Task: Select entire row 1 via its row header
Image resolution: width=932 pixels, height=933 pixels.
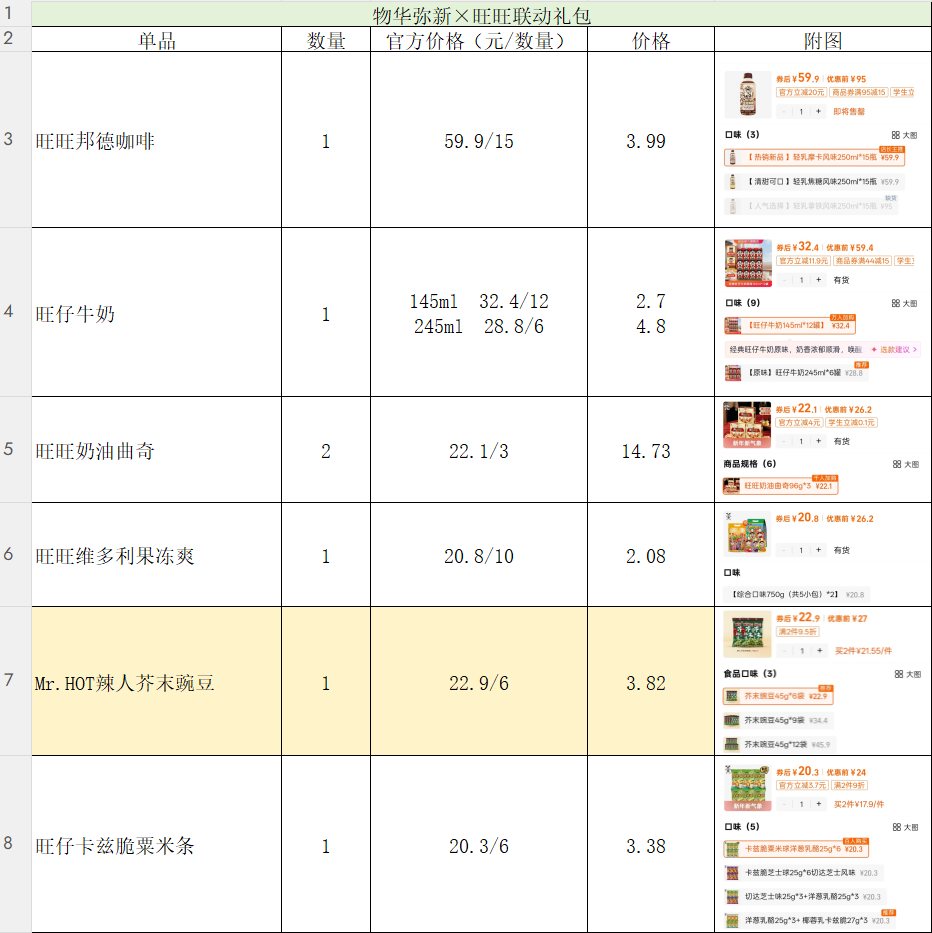Action: click(15, 13)
